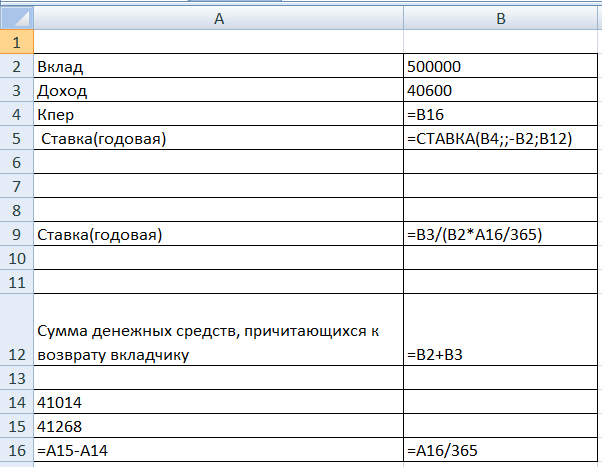Select row 2 header

click(x=17, y=66)
